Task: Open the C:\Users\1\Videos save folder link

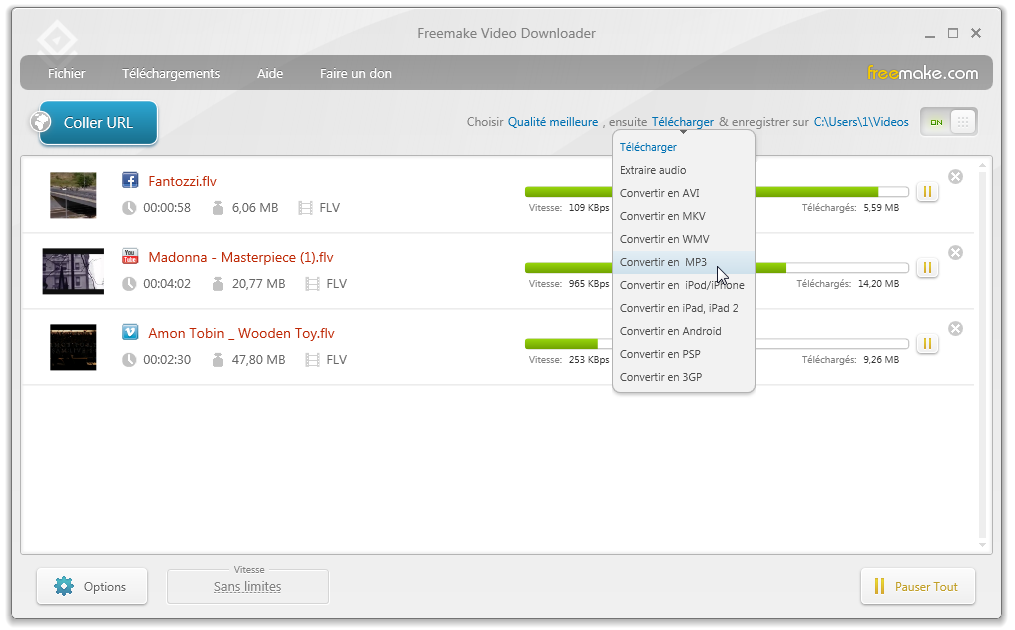Action: coord(861,122)
